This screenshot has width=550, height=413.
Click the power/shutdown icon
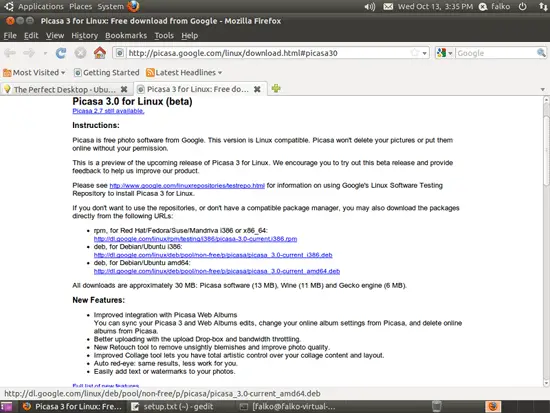(523, 6)
